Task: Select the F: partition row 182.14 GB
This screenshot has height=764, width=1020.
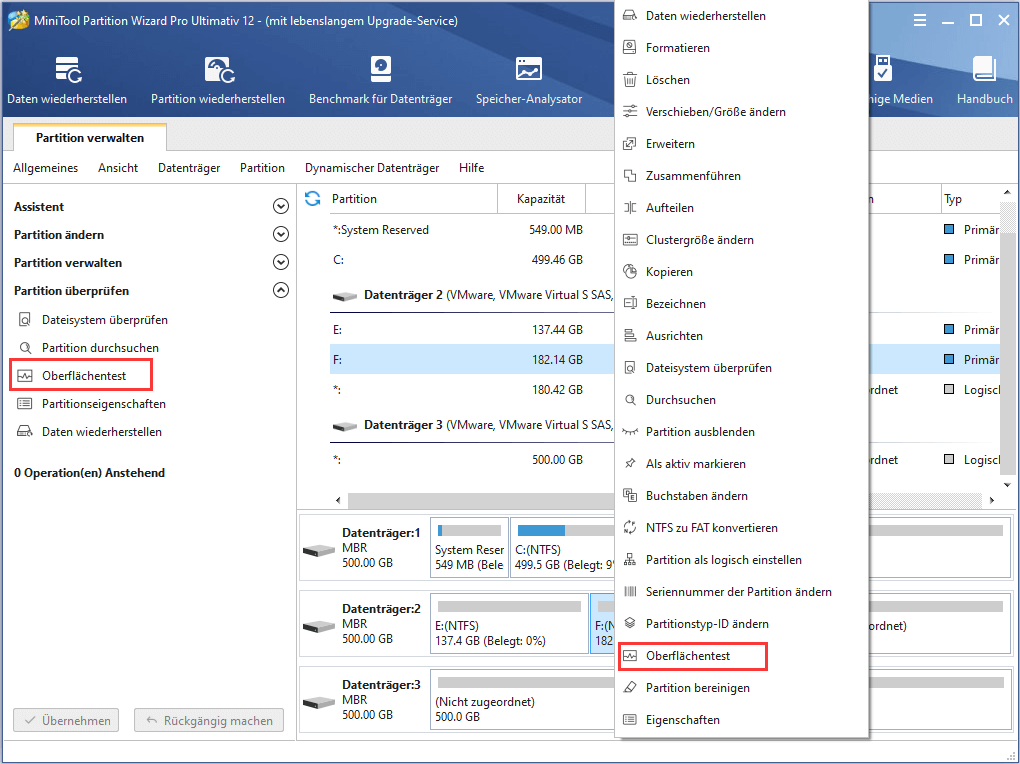Action: 472,359
